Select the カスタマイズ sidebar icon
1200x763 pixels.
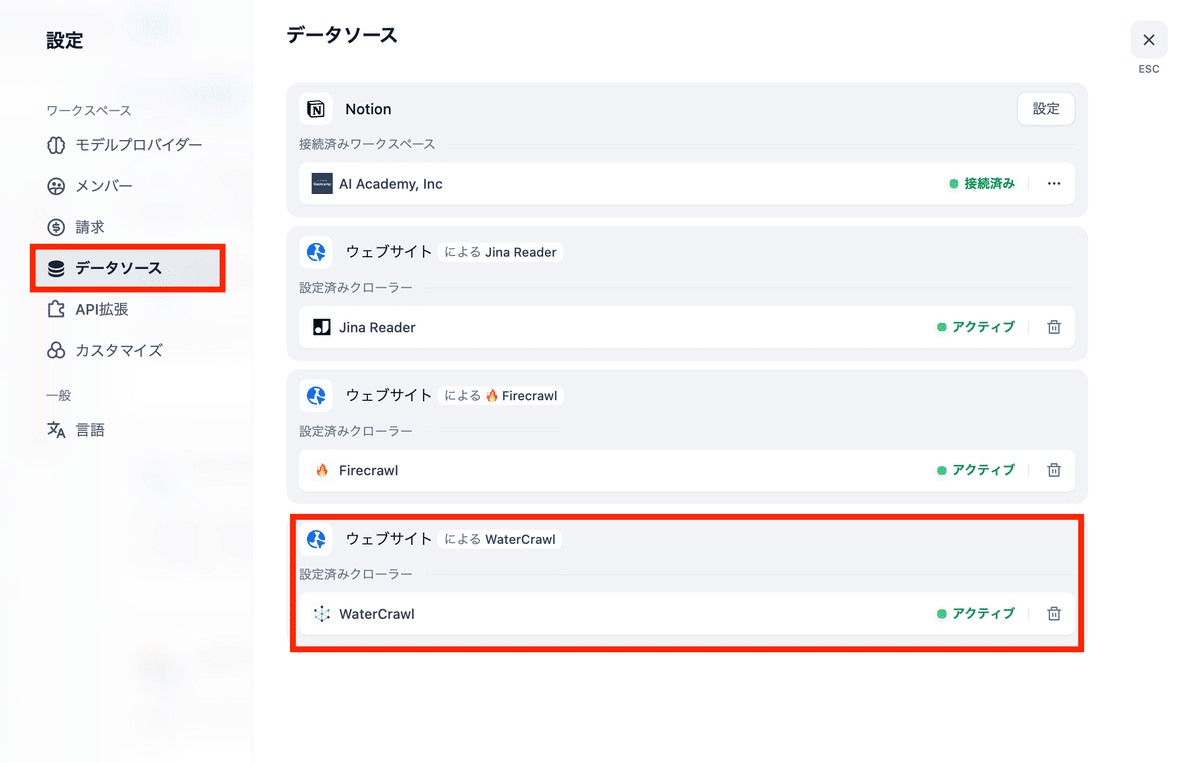coord(58,350)
